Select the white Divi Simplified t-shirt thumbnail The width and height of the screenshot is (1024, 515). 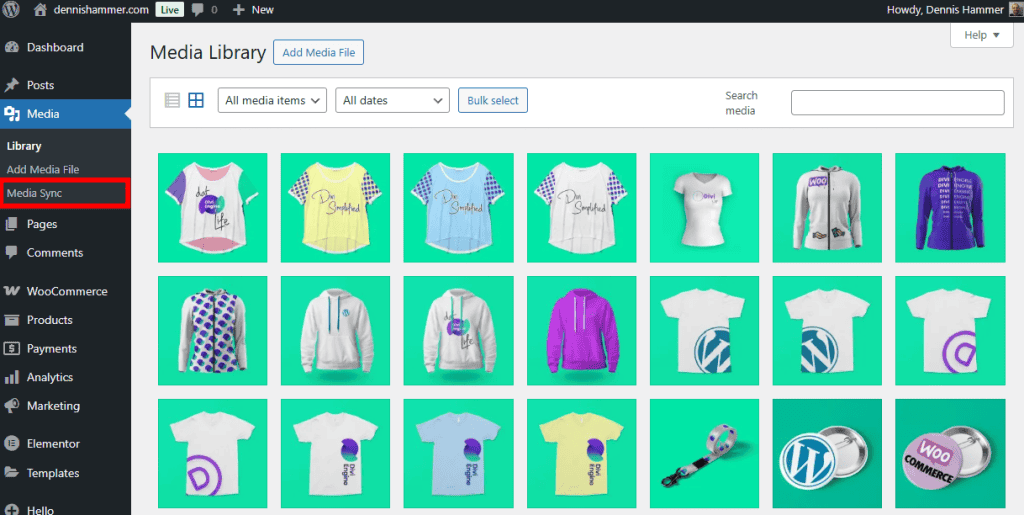click(581, 208)
